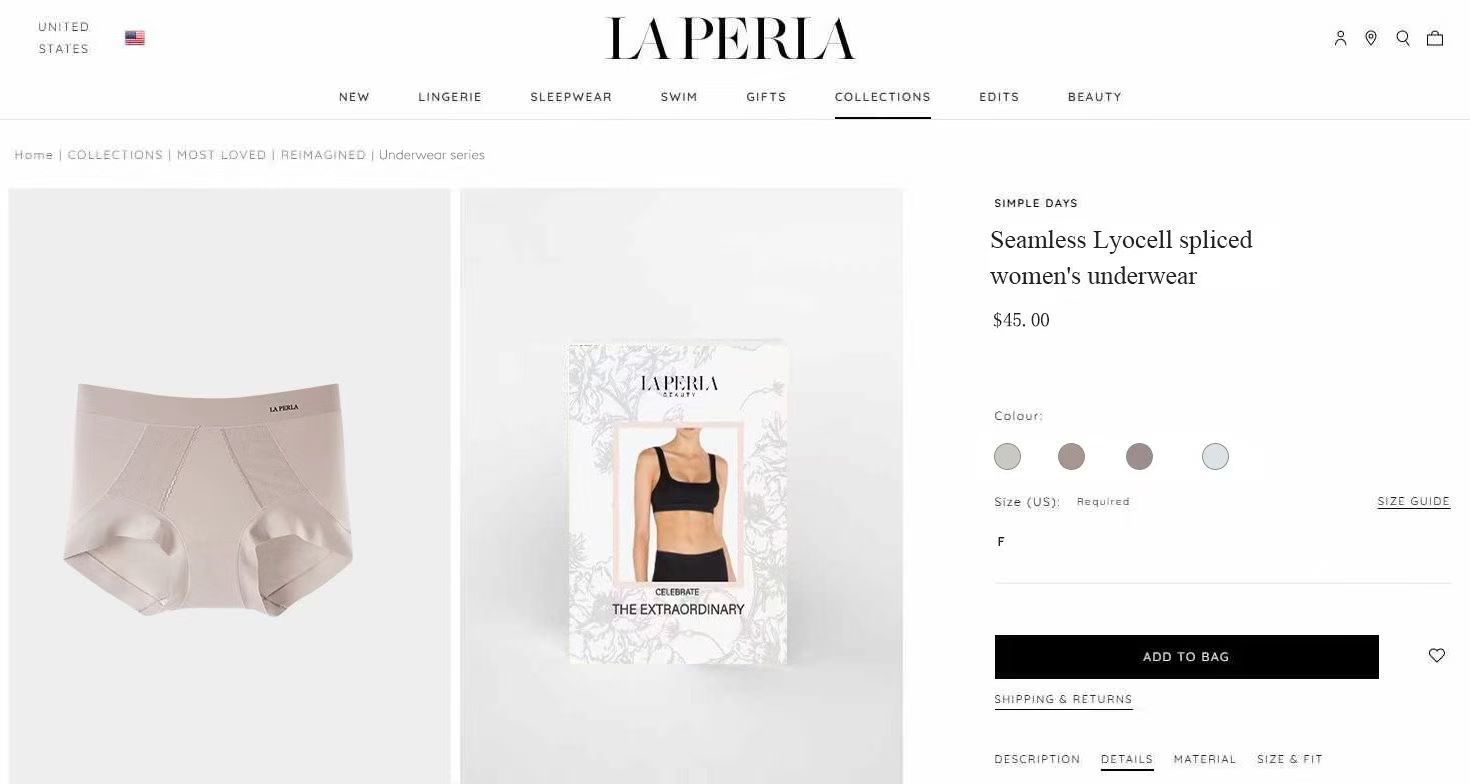Select the pale blue colour swatch
The width and height of the screenshot is (1470, 784).
[1215, 457]
